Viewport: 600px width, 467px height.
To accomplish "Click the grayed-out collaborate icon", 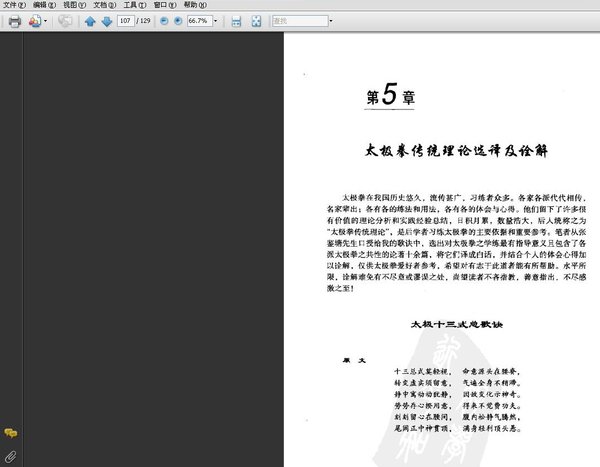I will coord(65,21).
